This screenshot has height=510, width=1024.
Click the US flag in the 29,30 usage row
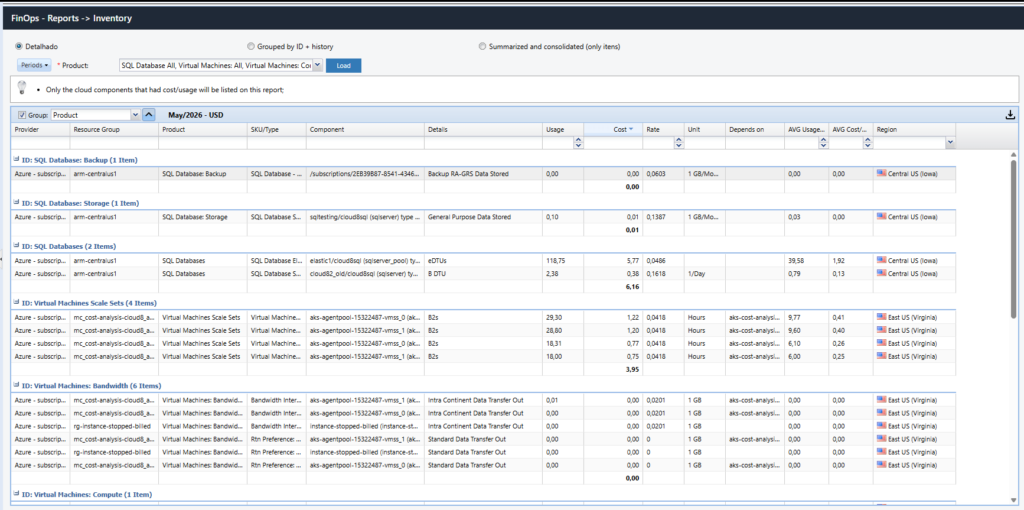882,317
